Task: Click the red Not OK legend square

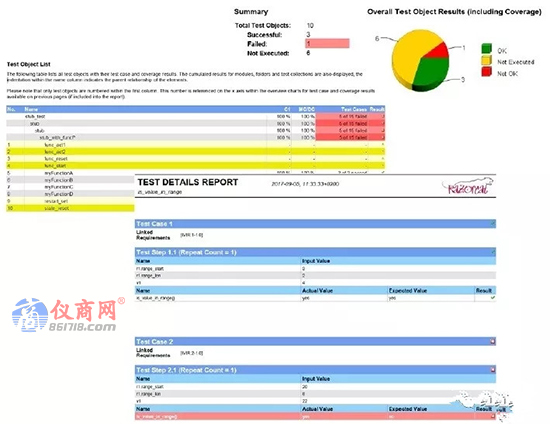Action: tap(486, 72)
